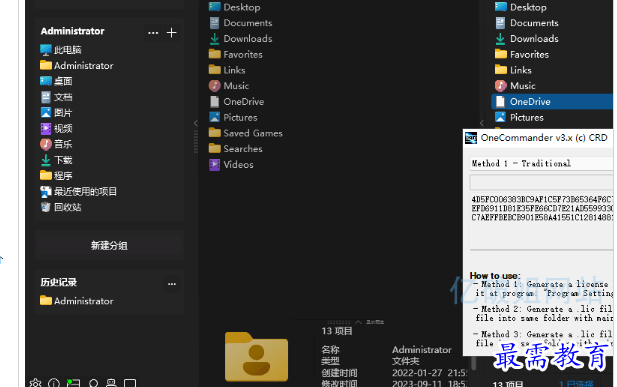The height and width of the screenshot is (387, 617).
Task: Add a favorite with the plus icon
Action: coord(172,33)
